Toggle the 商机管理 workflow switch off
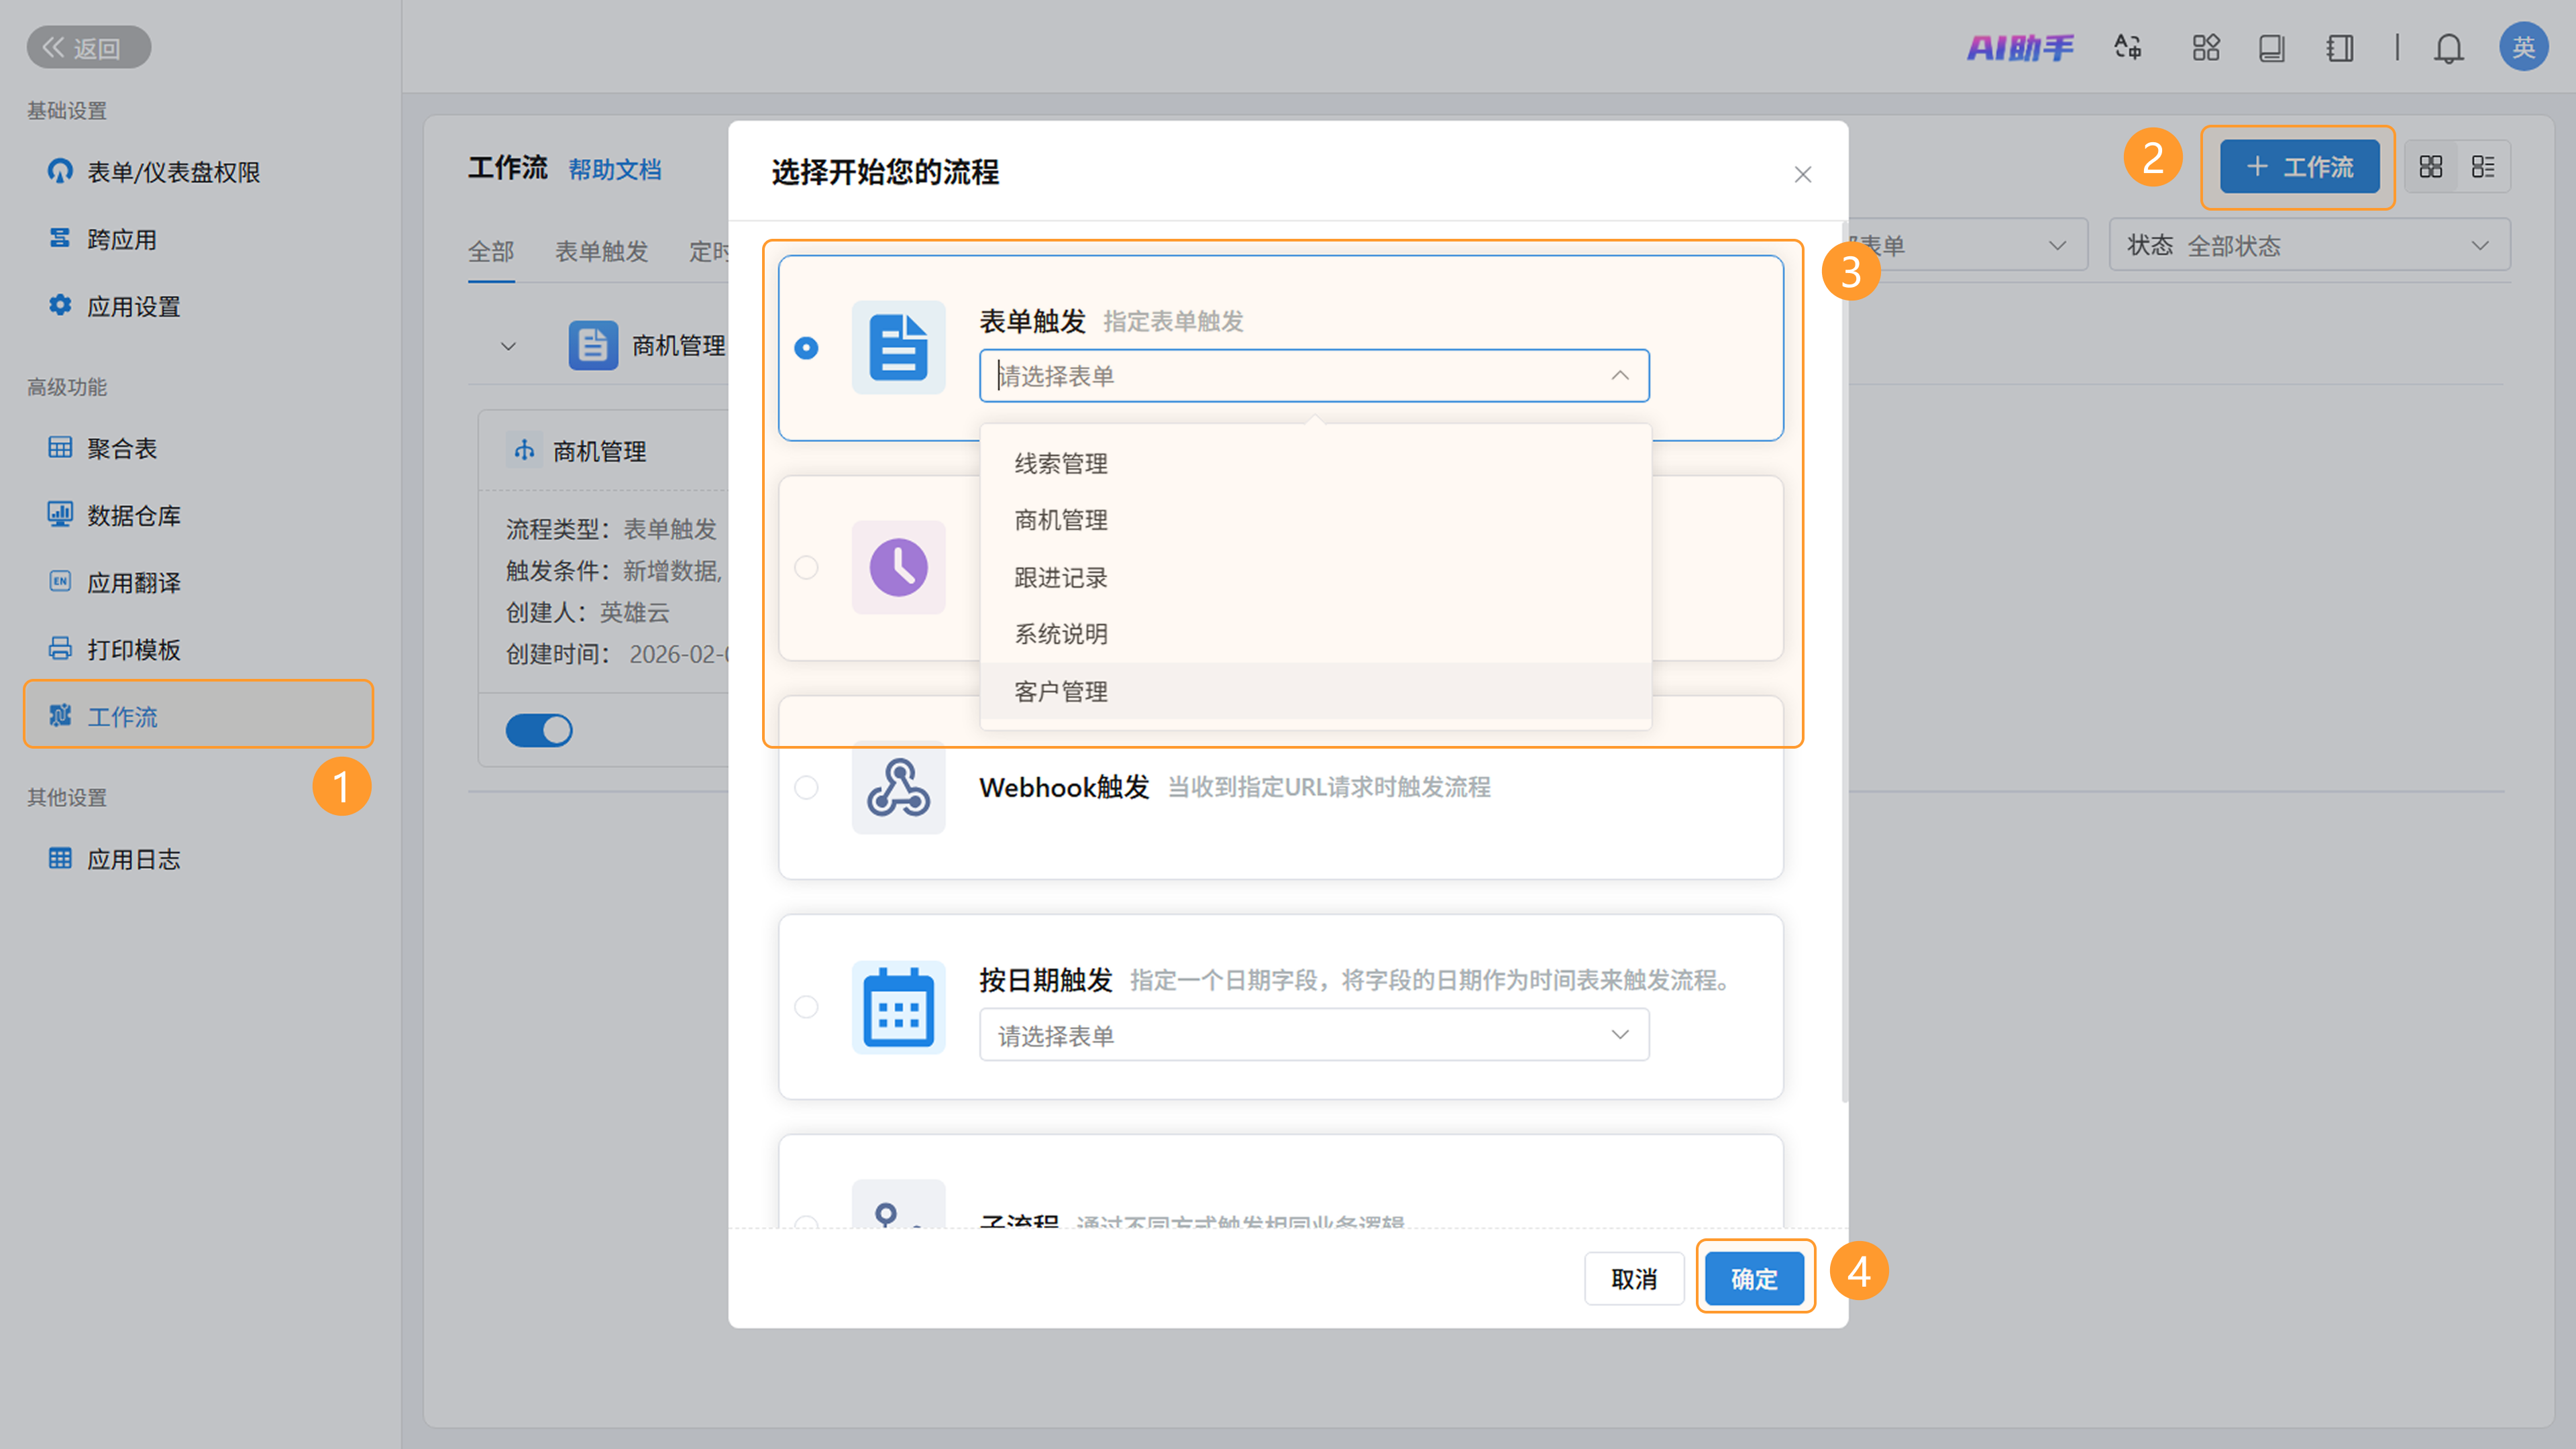The height and width of the screenshot is (1449, 2576). 539,730
